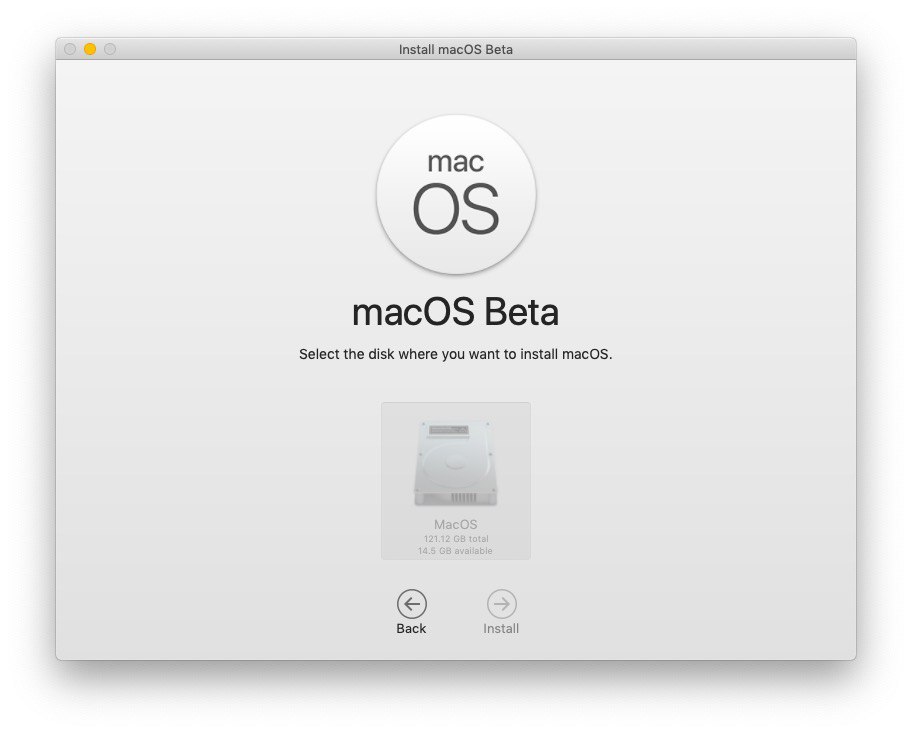Click the 'MacOS' disk name
This screenshot has width=912, height=734.
[x=455, y=524]
